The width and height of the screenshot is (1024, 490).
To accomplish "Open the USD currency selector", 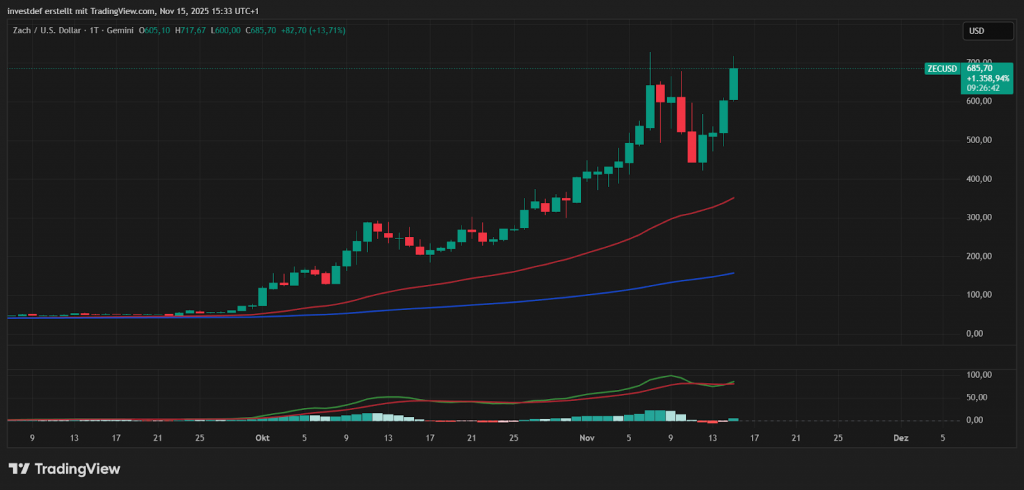I will pyautogui.click(x=976, y=31).
